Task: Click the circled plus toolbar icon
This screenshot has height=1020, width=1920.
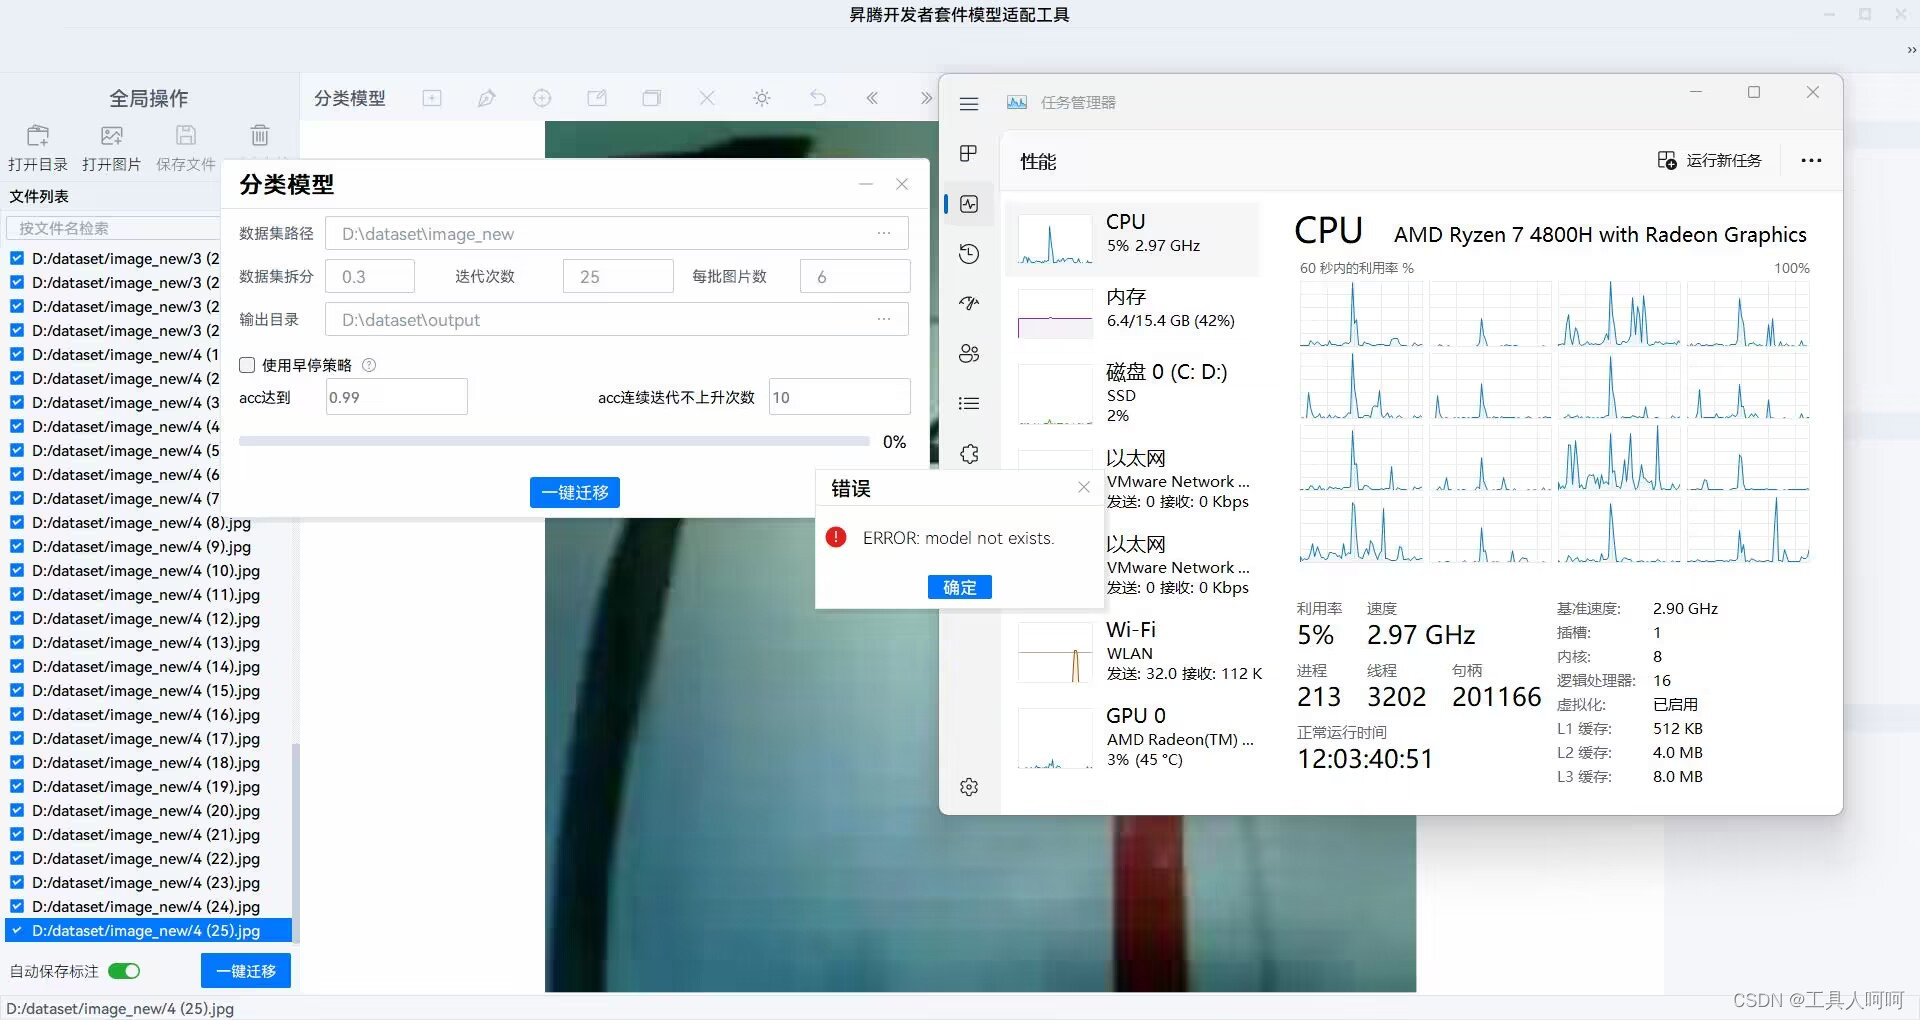Action: (542, 98)
